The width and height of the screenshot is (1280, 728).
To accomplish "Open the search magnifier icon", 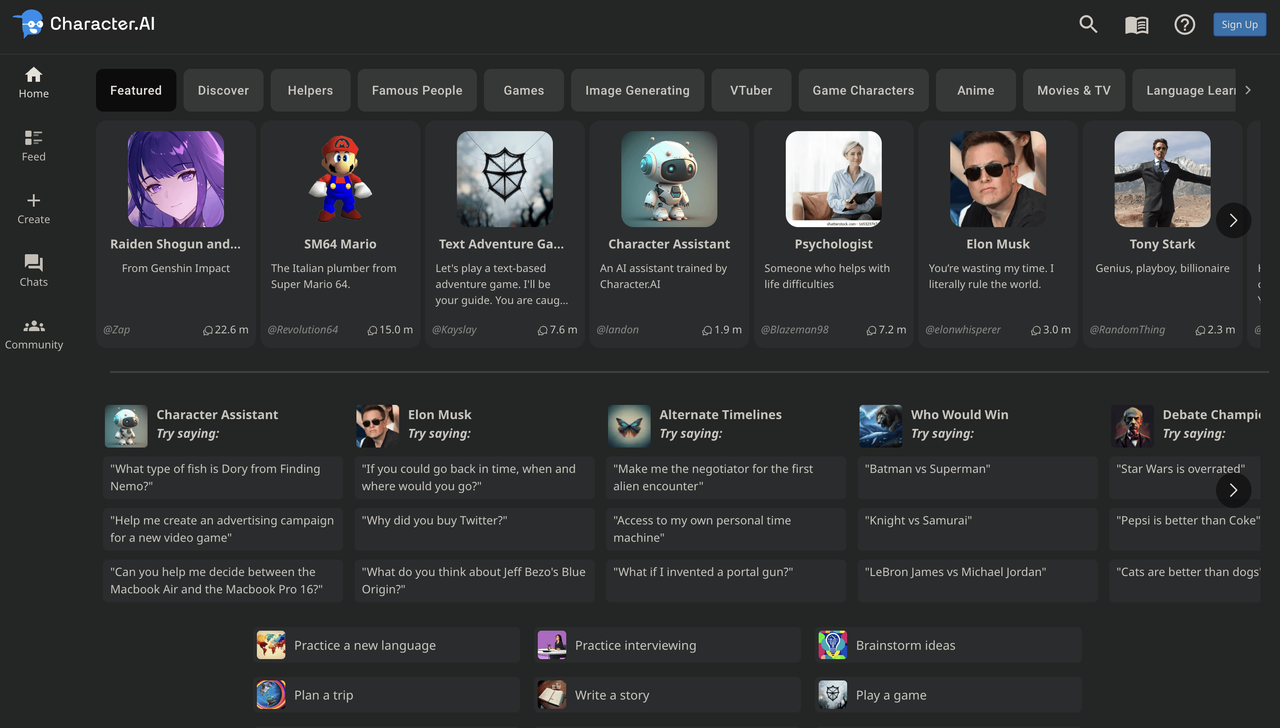I will pyautogui.click(x=1088, y=25).
